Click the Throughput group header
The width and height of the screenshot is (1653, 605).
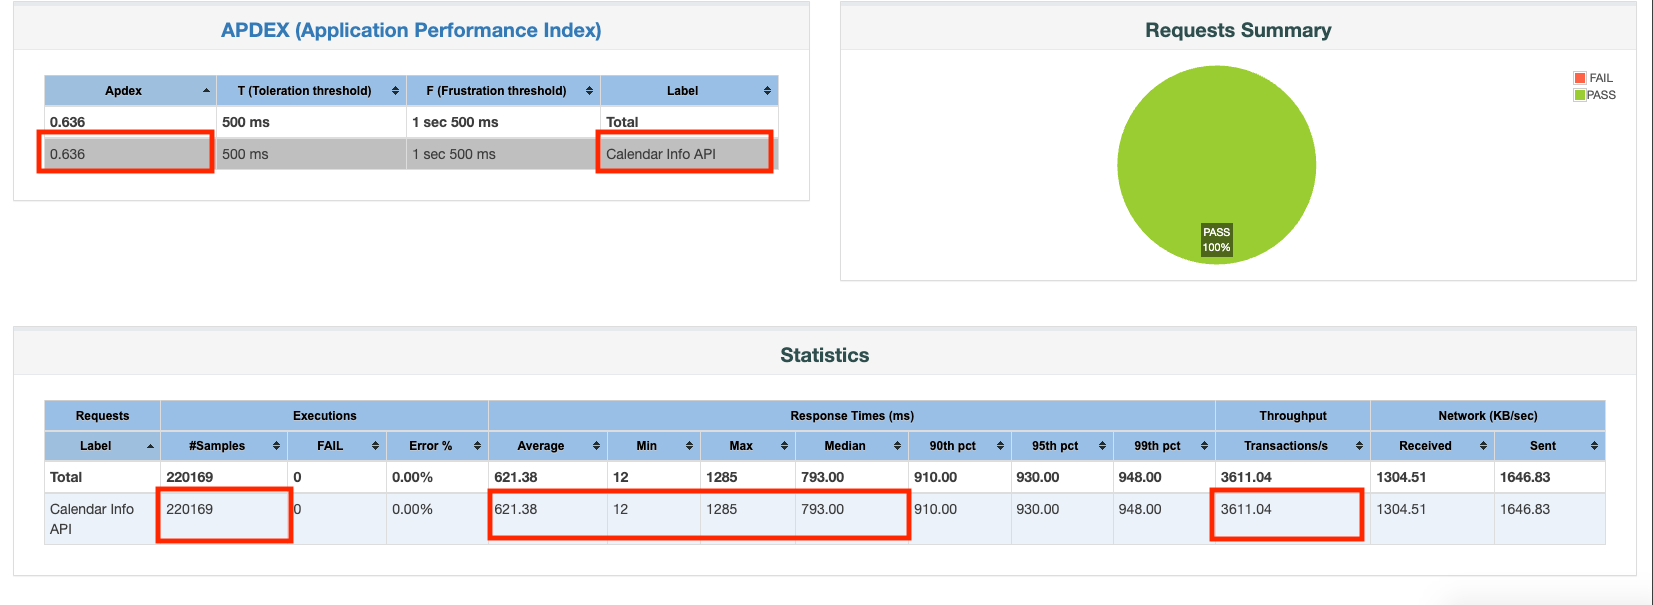1293,416
